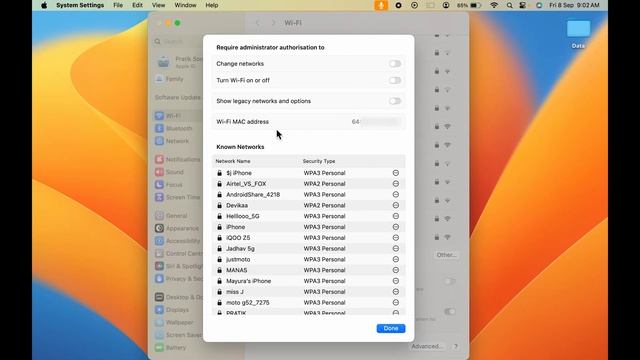Viewport: 640px width, 360px height.
Task: Select the AndroidShare_4218 network row
Action: tap(309, 195)
